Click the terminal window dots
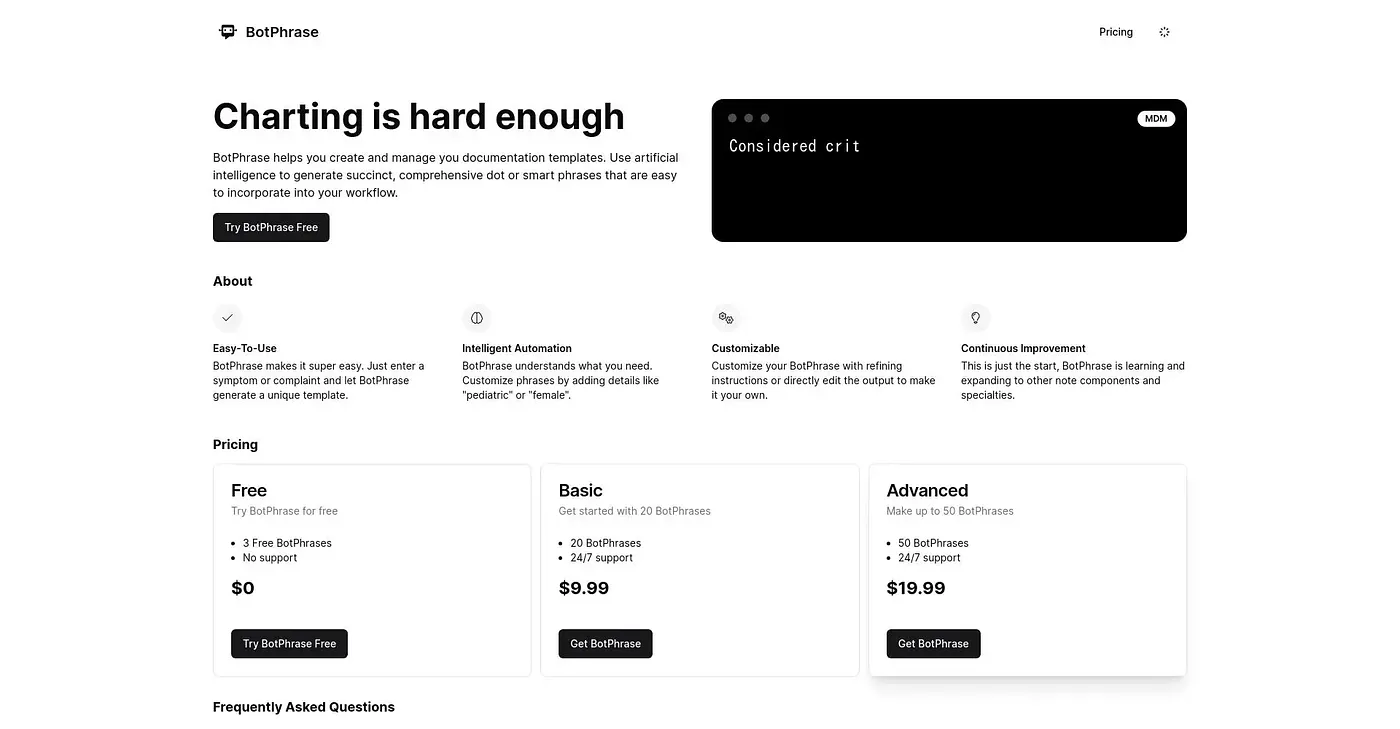Image resolution: width=1400 pixels, height=729 pixels. 748,118
